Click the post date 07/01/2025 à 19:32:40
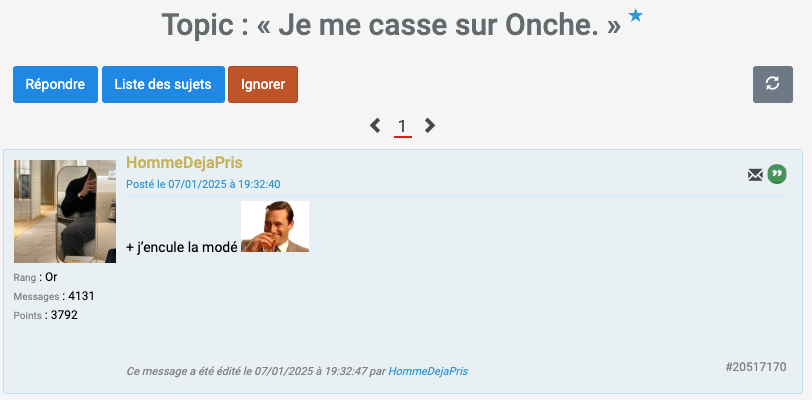 [x=203, y=184]
